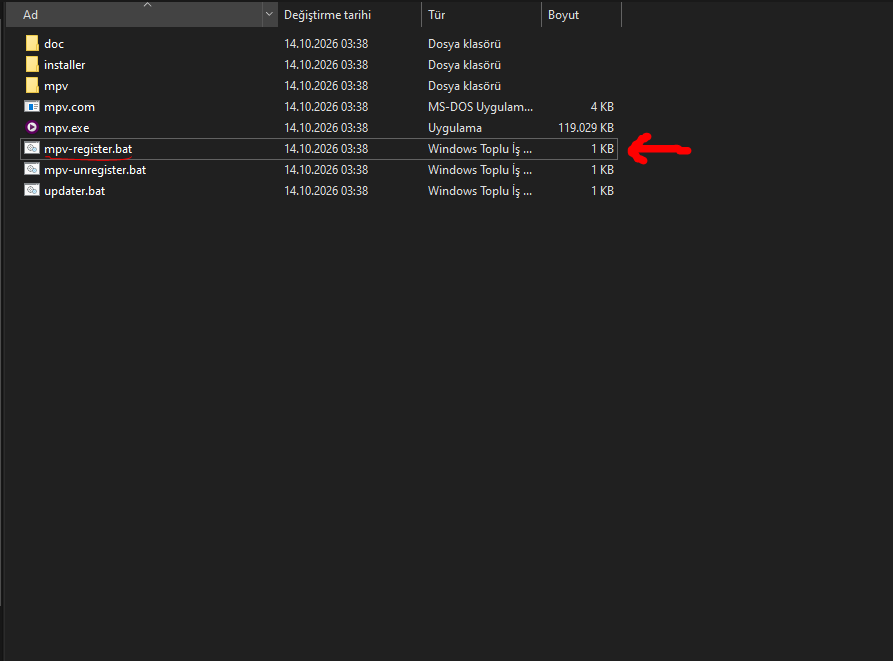Image resolution: width=893 pixels, height=661 pixels.
Task: Click Windows Toplu İş type of mpv-register.bat
Action: tap(480, 149)
